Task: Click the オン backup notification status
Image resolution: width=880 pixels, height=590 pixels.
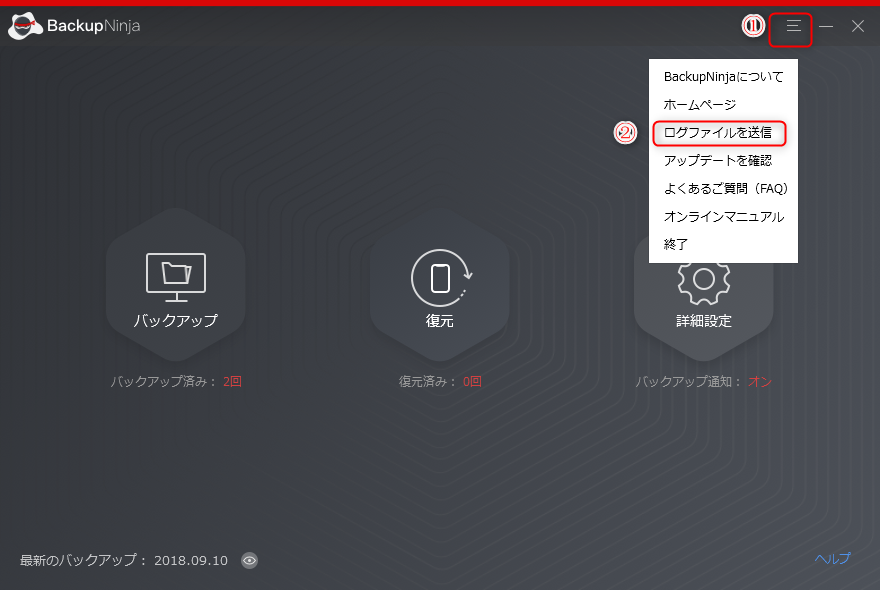Action: (x=760, y=382)
